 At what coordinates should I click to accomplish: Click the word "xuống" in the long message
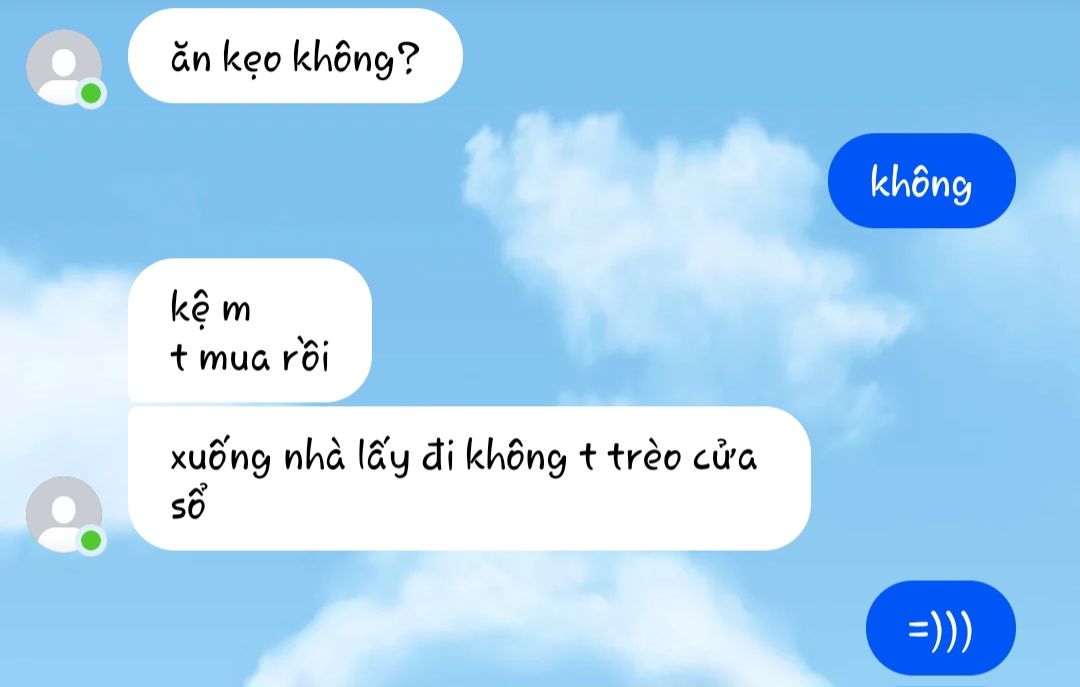[x=220, y=458]
